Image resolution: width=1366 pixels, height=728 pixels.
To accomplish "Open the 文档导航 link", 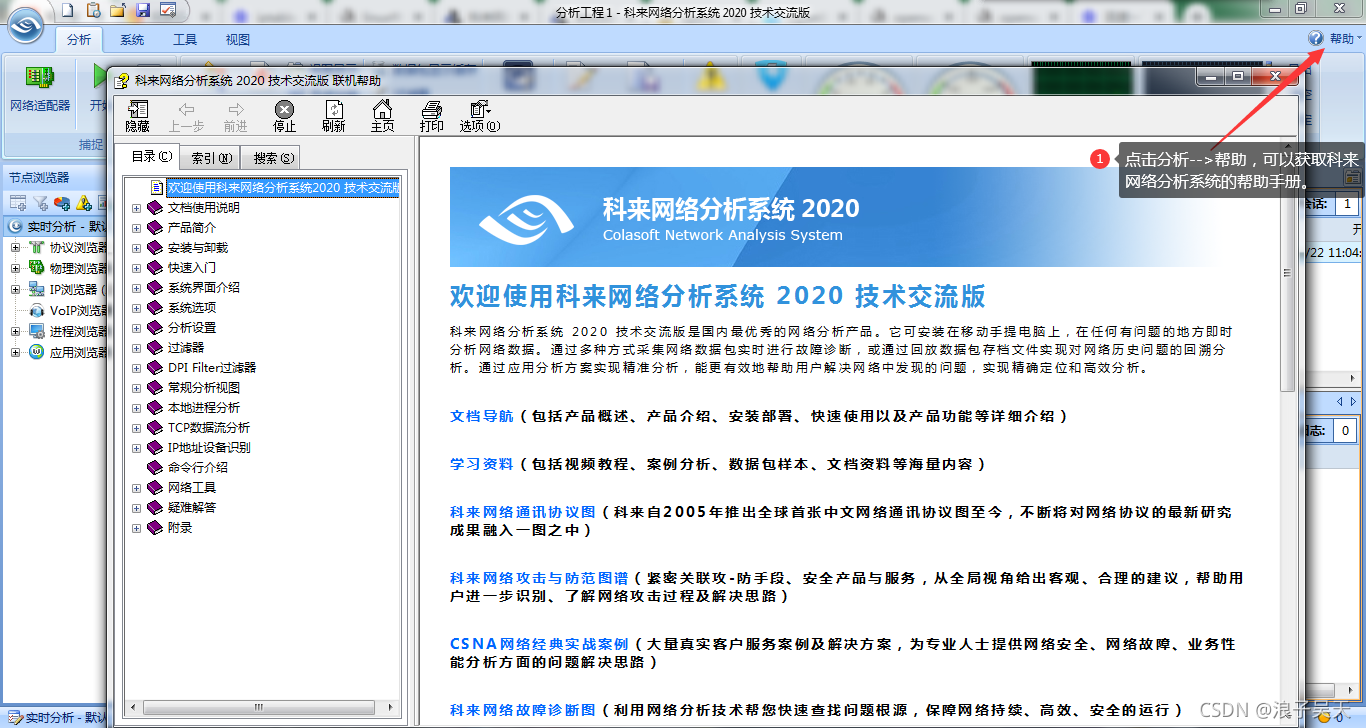I will coord(482,416).
